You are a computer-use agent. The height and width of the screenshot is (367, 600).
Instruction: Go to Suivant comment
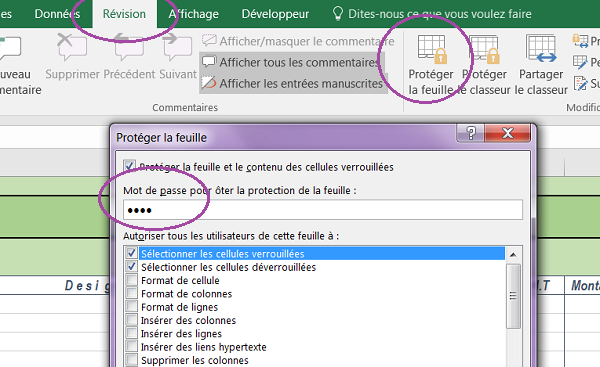coord(177,47)
